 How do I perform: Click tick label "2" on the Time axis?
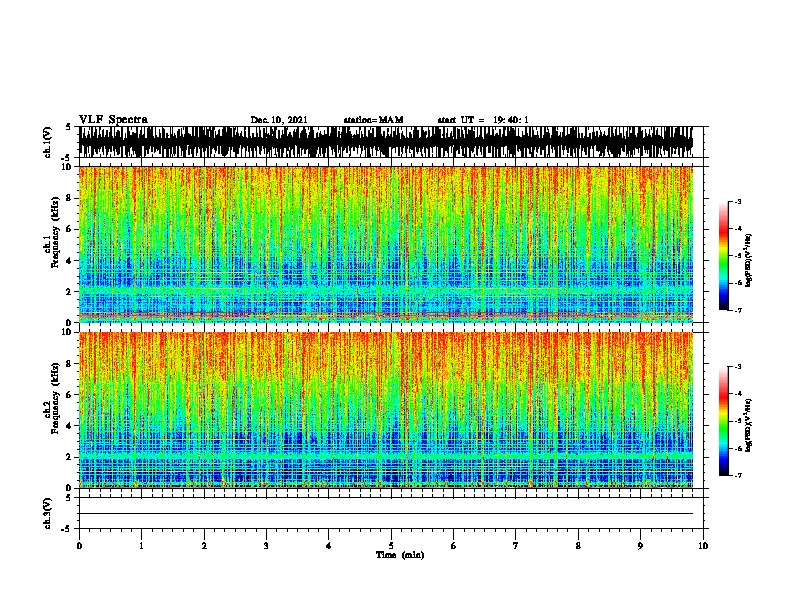pyautogui.click(x=204, y=546)
